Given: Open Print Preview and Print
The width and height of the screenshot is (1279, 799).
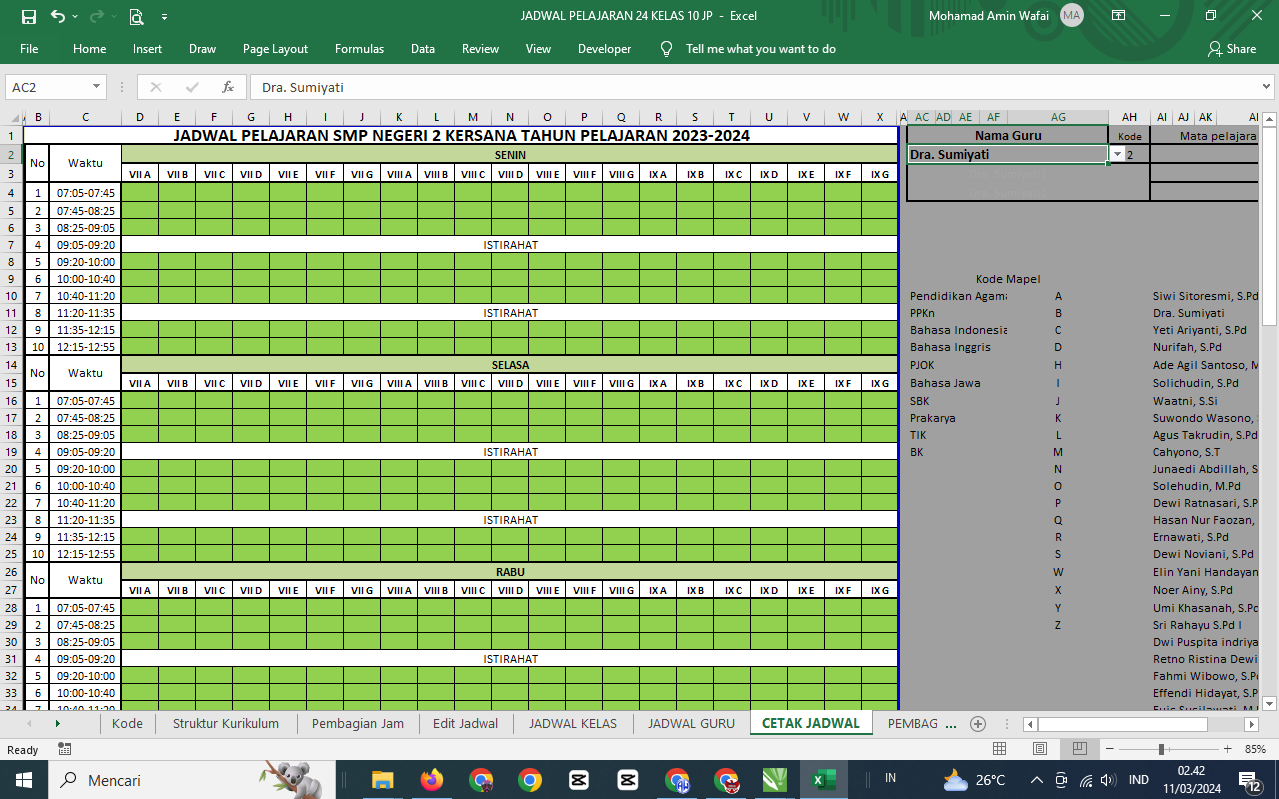Looking at the screenshot, I should click(136, 16).
